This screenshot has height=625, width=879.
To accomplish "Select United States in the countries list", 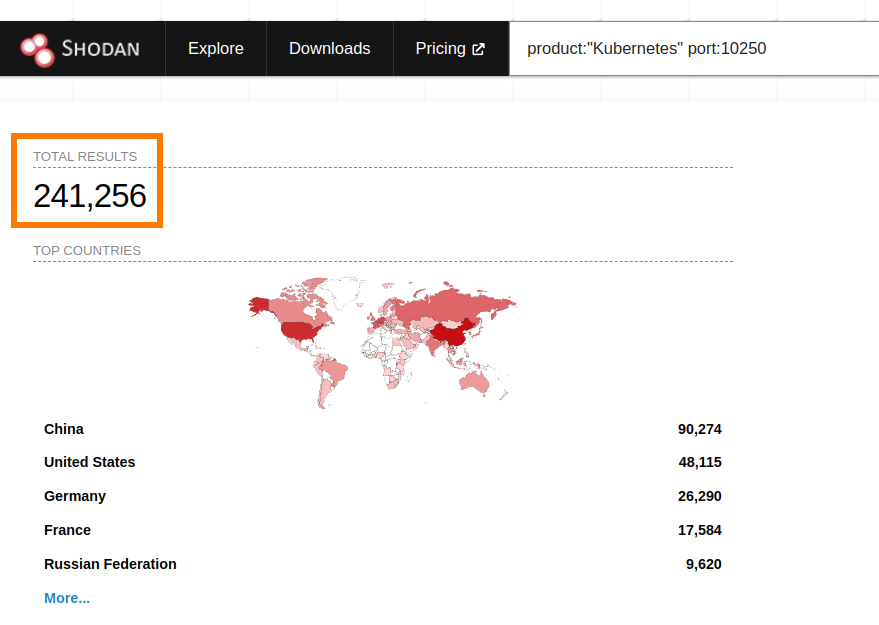I will pyautogui.click(x=90, y=462).
